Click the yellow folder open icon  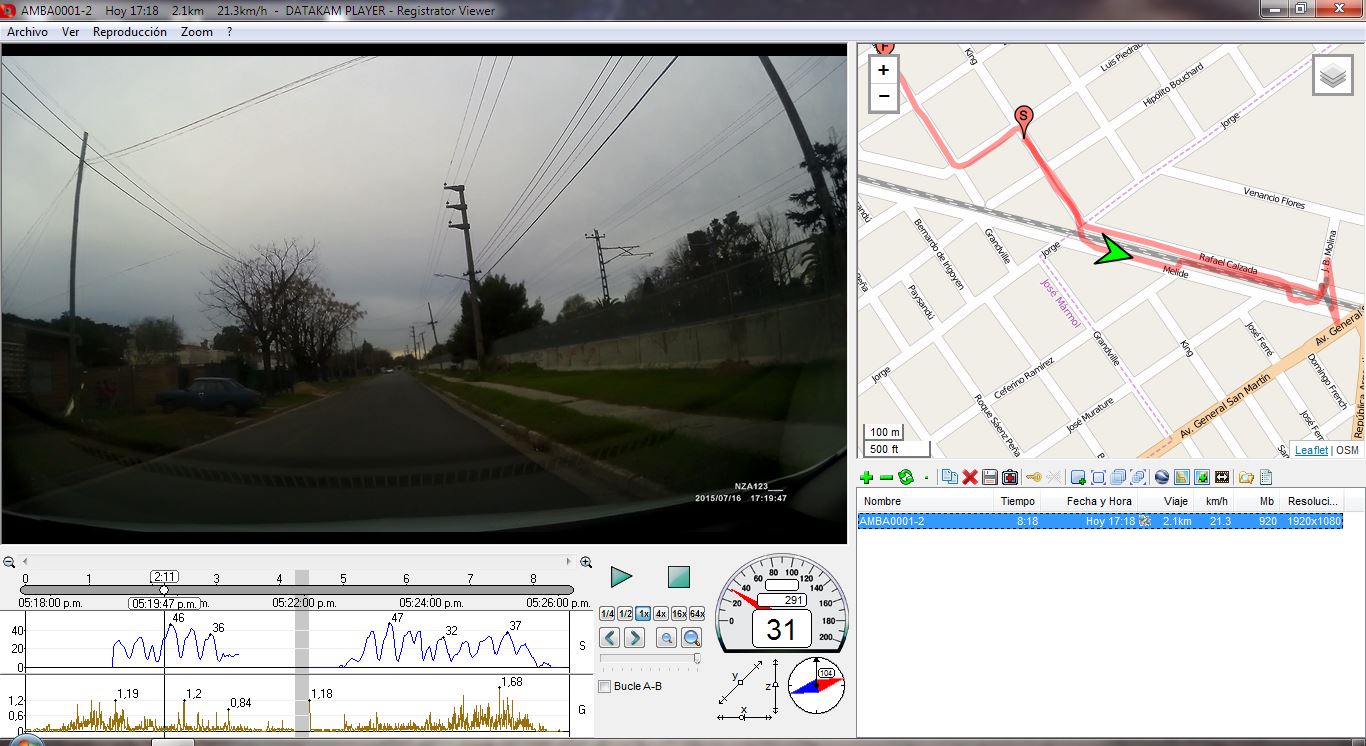1246,478
